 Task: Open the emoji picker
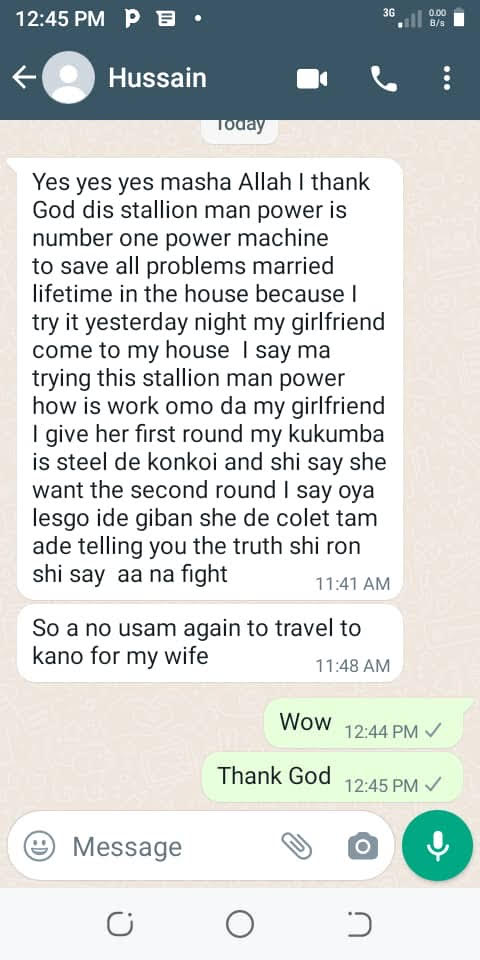click(39, 846)
